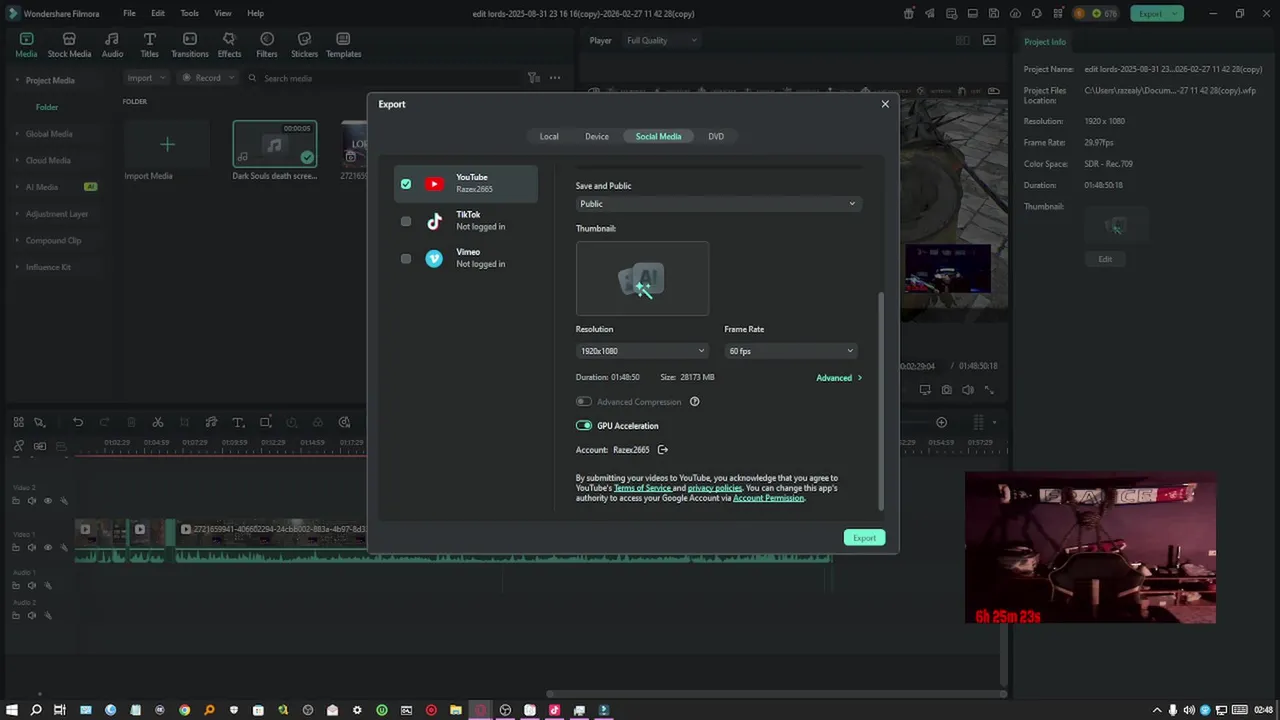Open the Stickers library tab
Image resolution: width=1280 pixels, height=720 pixels.
(304, 45)
